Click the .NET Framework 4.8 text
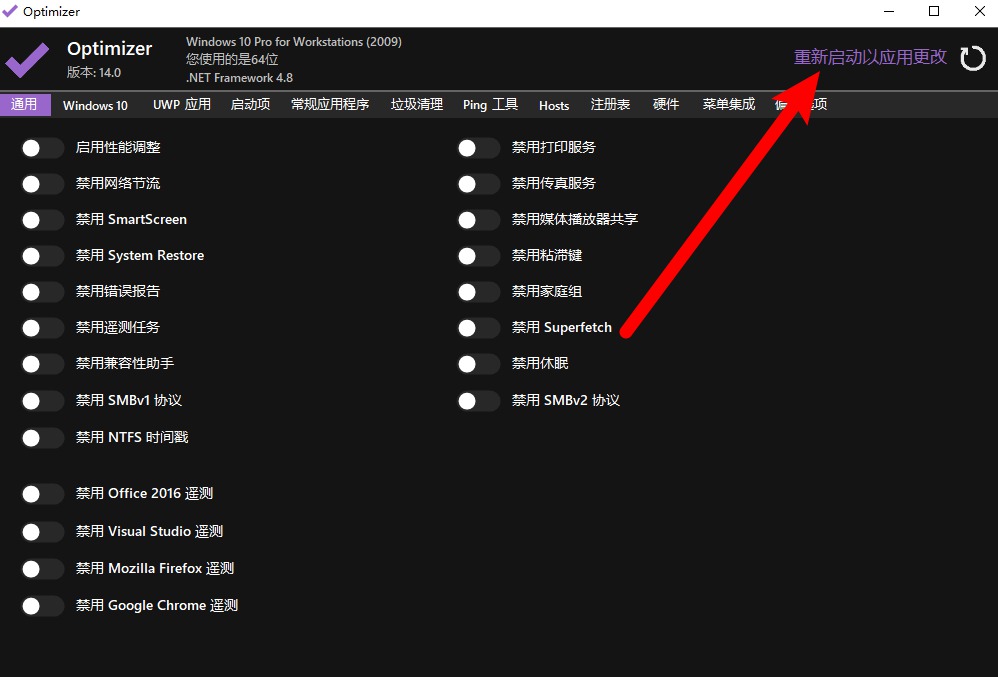Viewport: 998px width, 677px height. (x=239, y=78)
